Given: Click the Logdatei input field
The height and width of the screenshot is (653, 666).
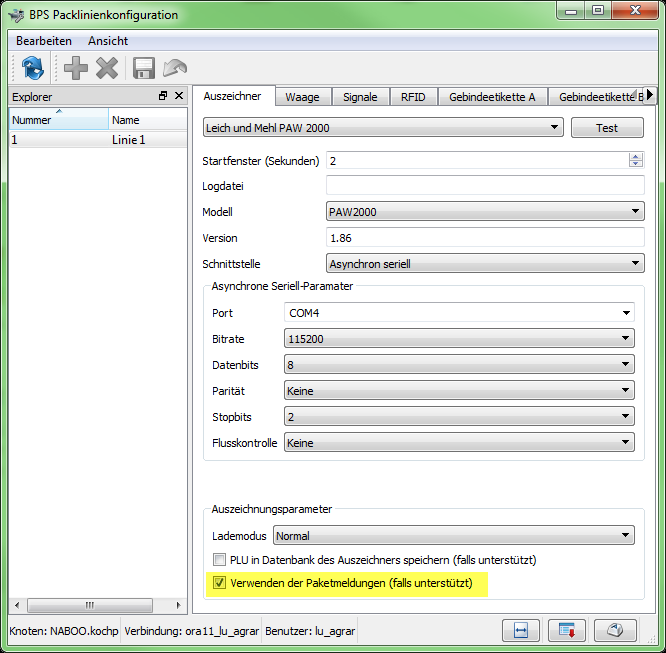Looking at the screenshot, I should point(485,185).
